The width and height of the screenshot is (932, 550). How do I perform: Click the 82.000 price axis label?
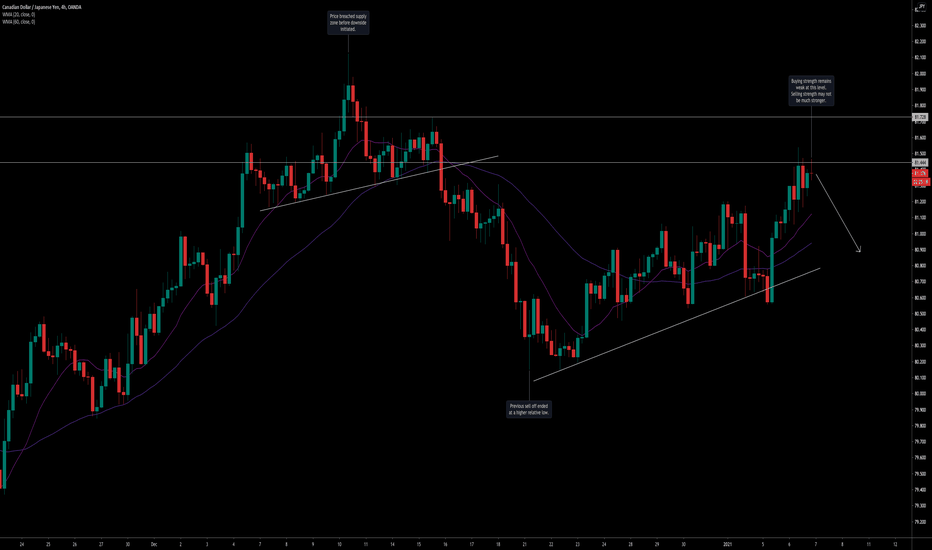tap(920, 74)
